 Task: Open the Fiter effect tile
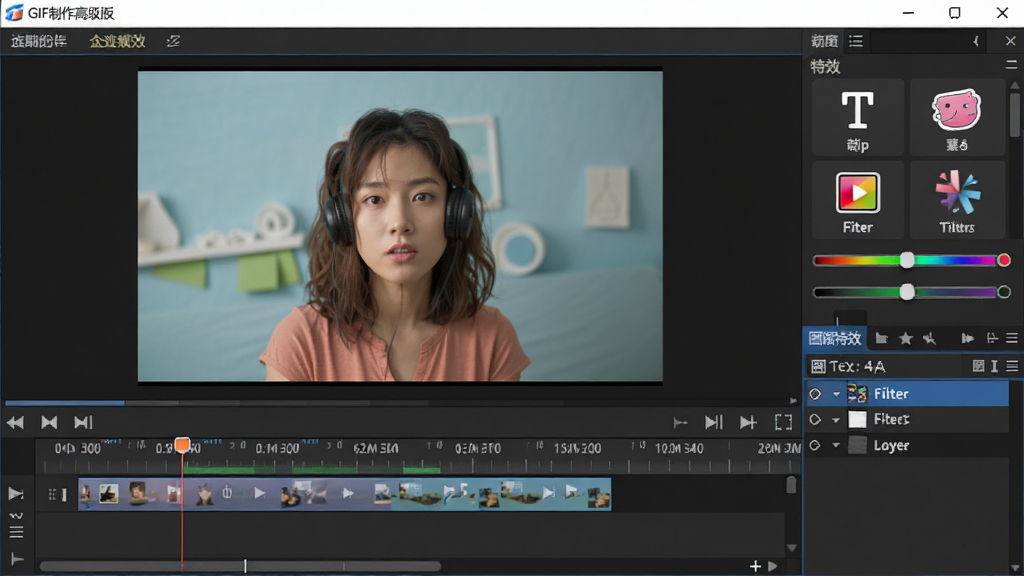(x=857, y=200)
